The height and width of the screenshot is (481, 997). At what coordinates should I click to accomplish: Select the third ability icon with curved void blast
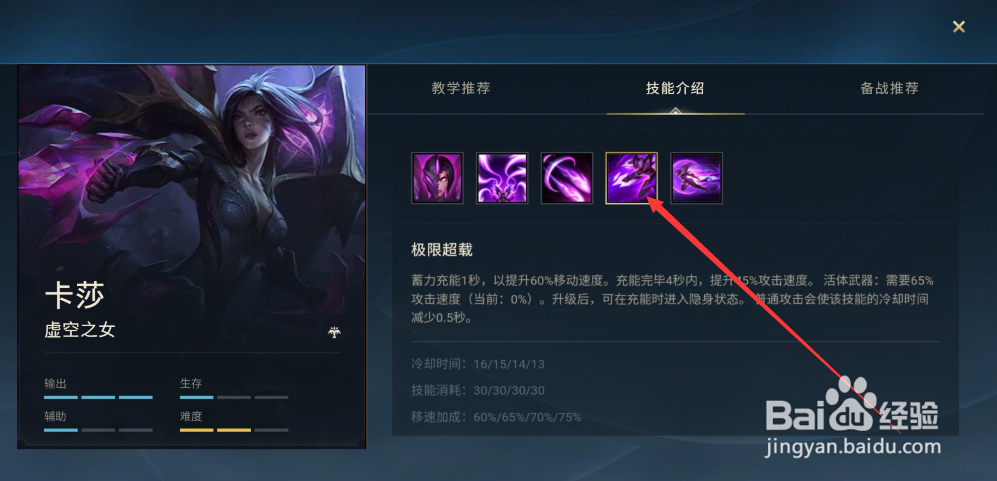(567, 178)
